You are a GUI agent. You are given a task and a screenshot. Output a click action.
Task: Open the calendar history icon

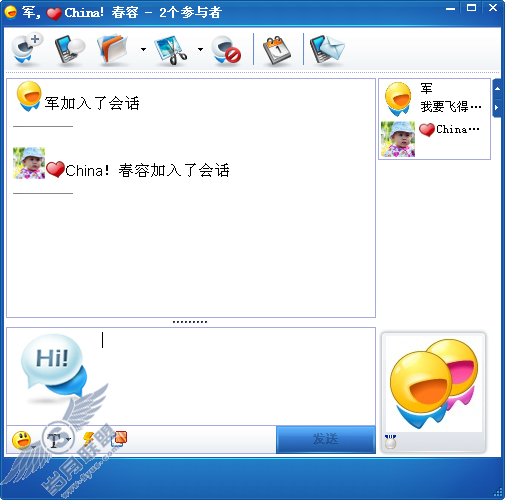277,50
